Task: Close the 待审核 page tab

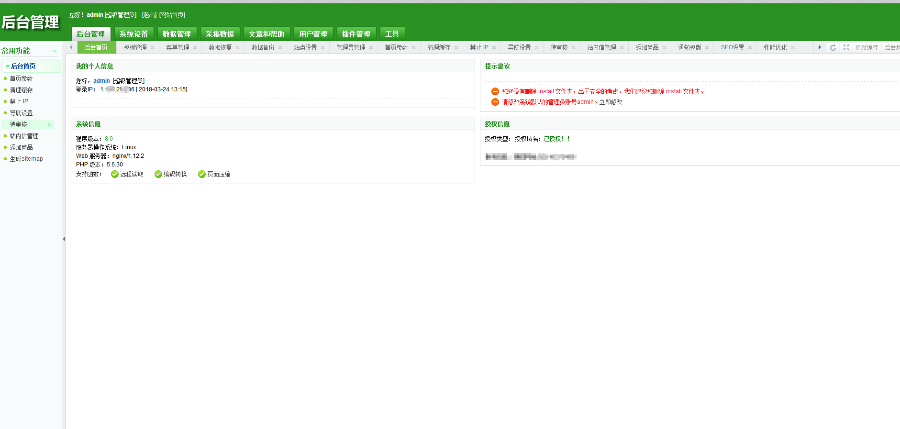Action: (573, 47)
